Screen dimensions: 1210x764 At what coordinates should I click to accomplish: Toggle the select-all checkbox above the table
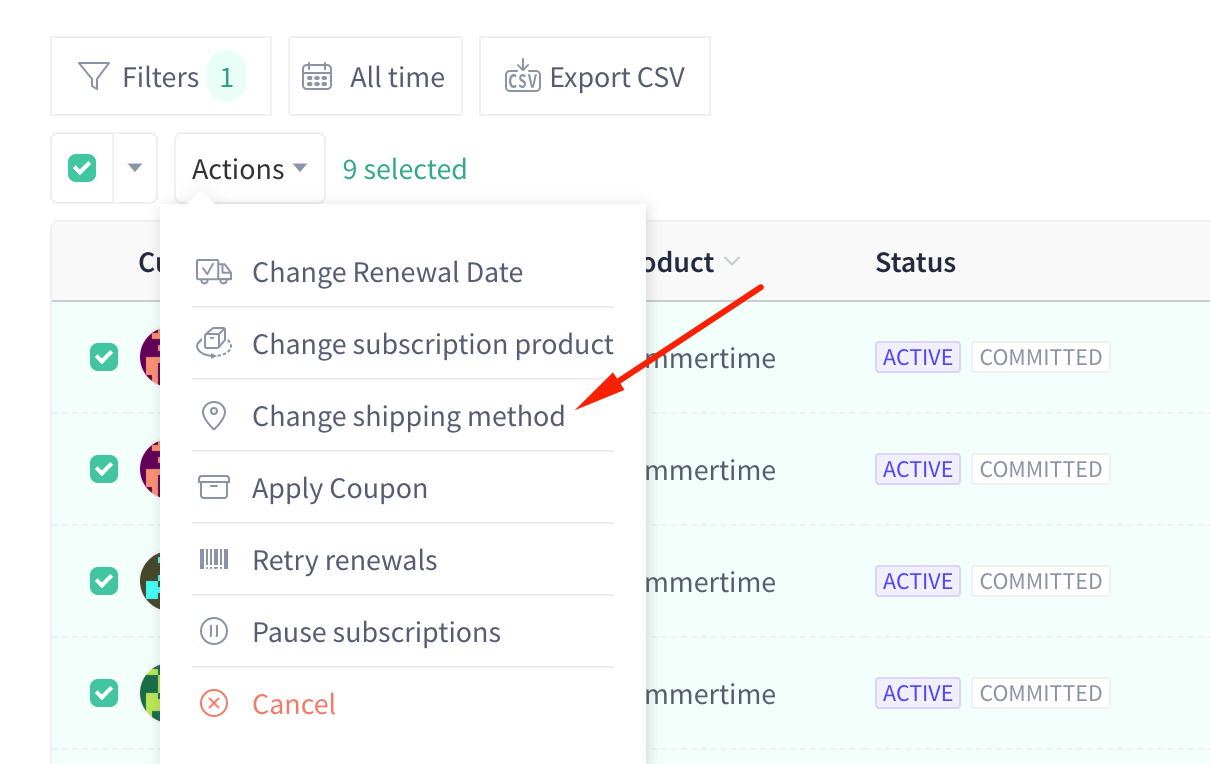pos(82,168)
